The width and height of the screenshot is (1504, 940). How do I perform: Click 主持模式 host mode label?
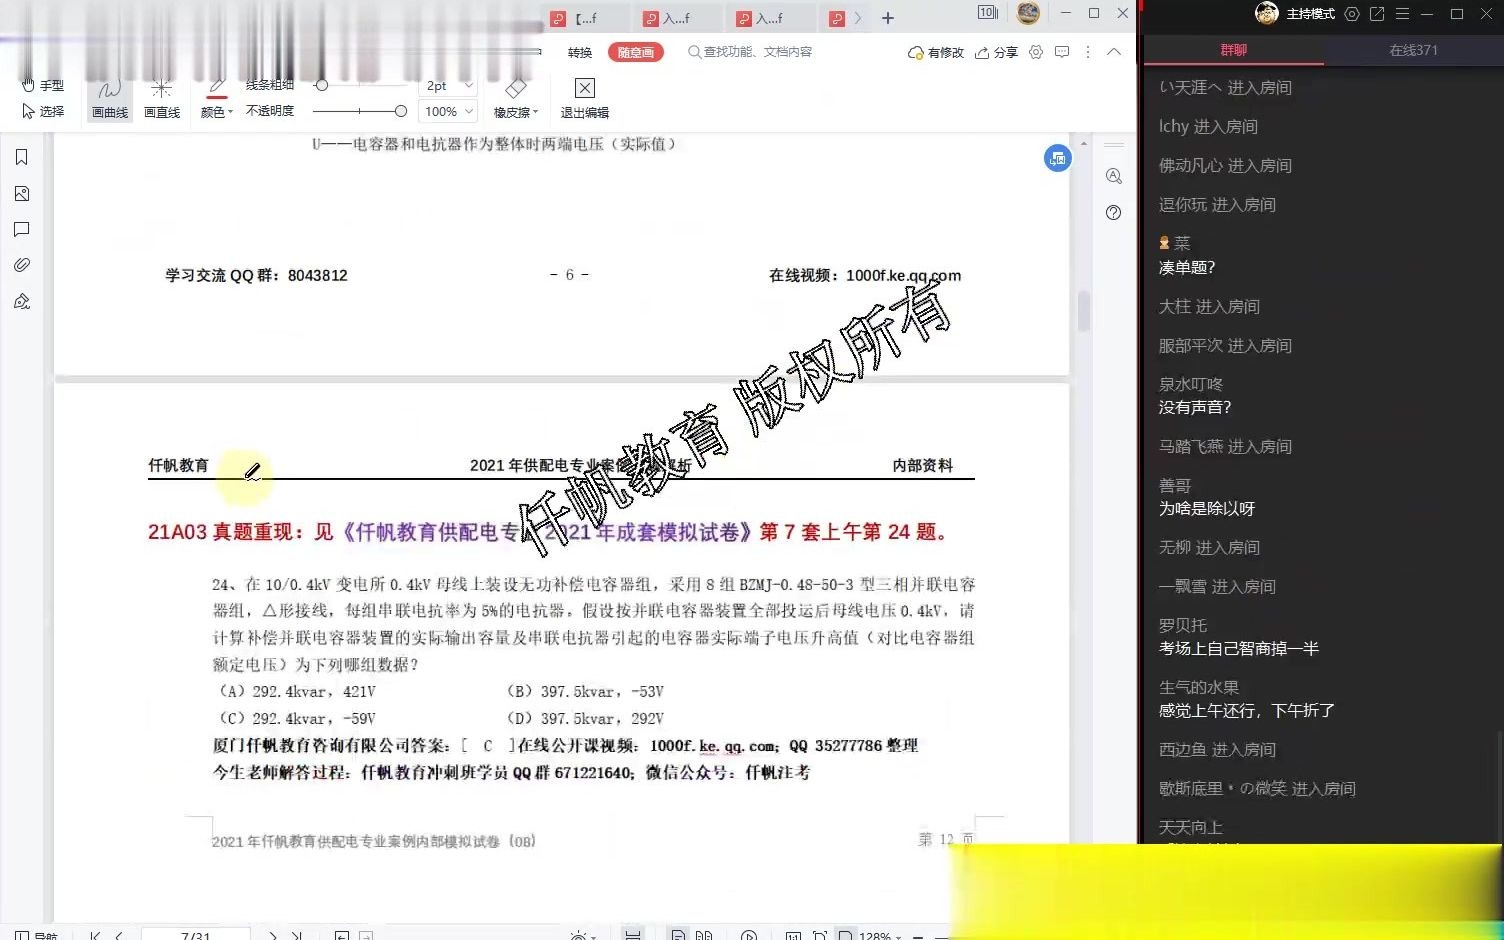1310,14
